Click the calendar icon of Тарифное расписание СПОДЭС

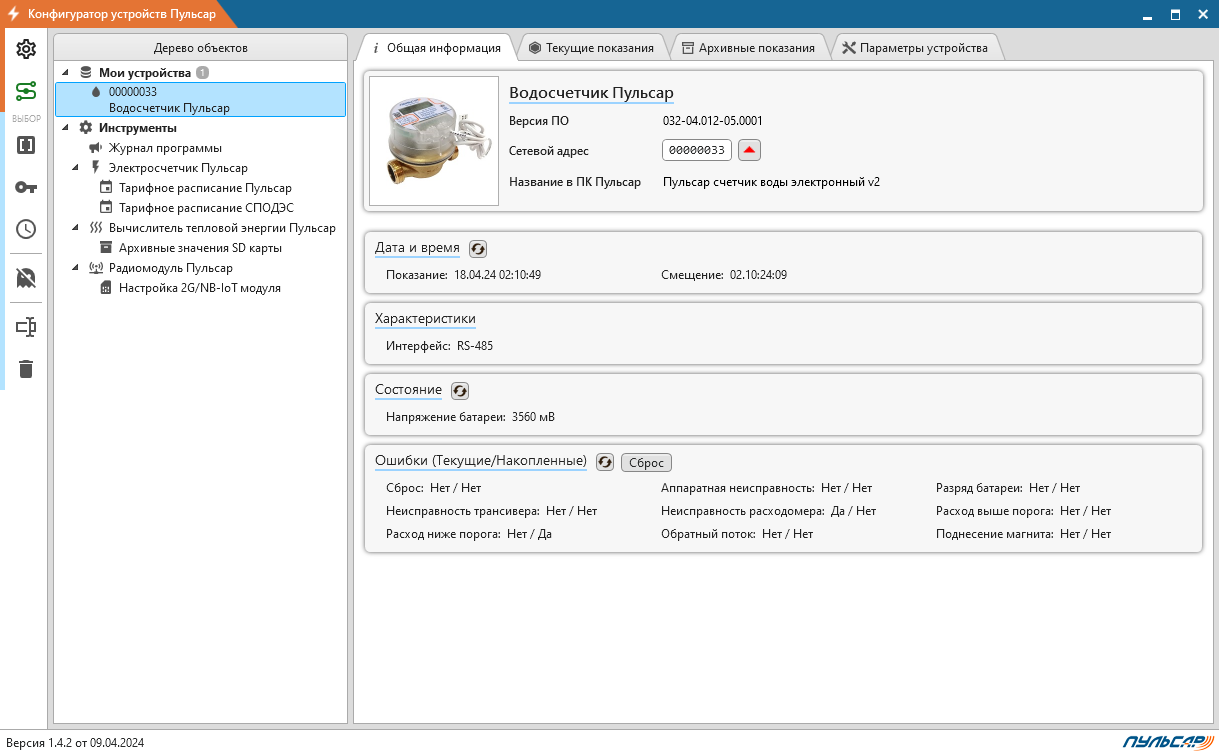coord(106,208)
